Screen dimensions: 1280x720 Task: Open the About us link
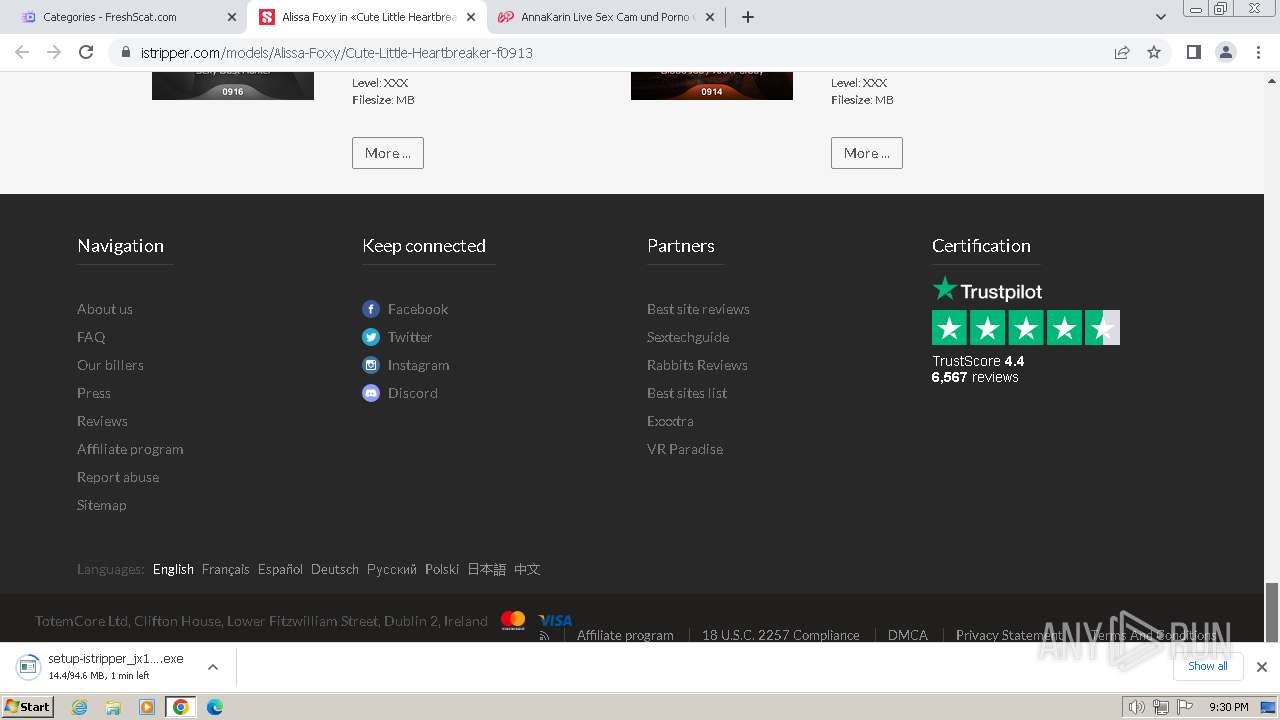105,309
